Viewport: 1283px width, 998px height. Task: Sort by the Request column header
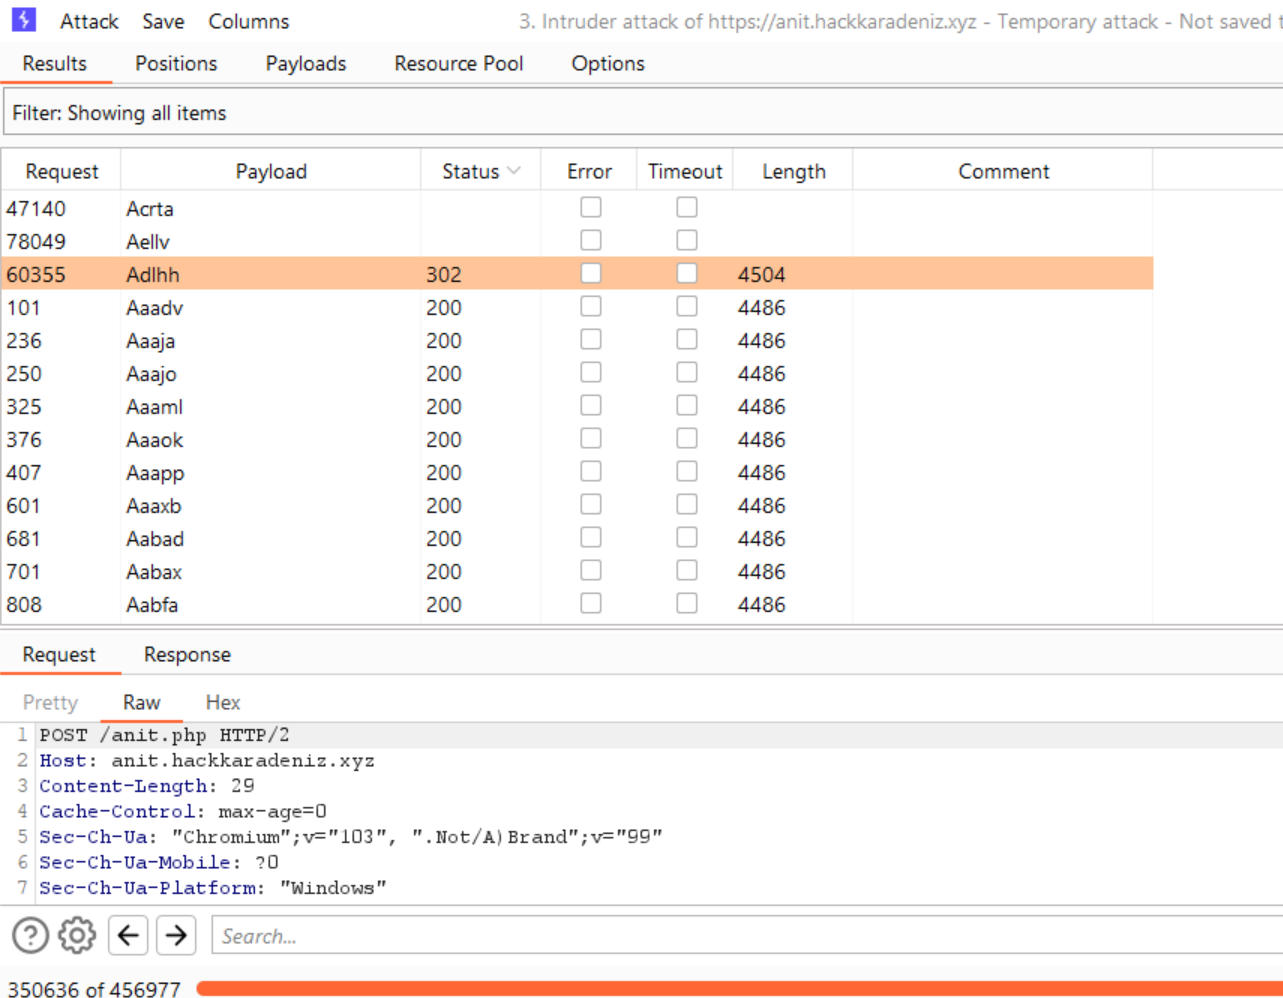pyautogui.click(x=61, y=171)
